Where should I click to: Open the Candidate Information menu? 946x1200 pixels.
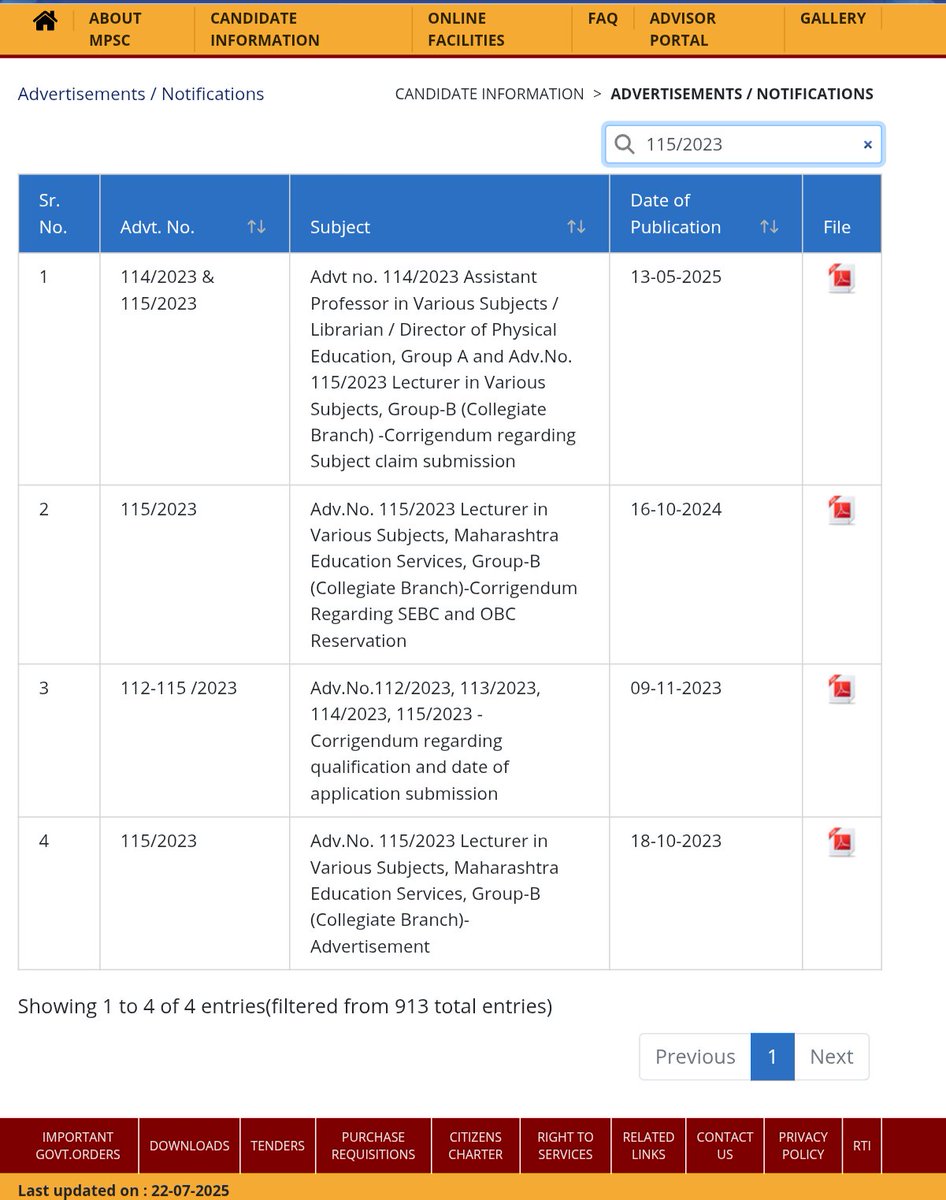[x=265, y=29]
